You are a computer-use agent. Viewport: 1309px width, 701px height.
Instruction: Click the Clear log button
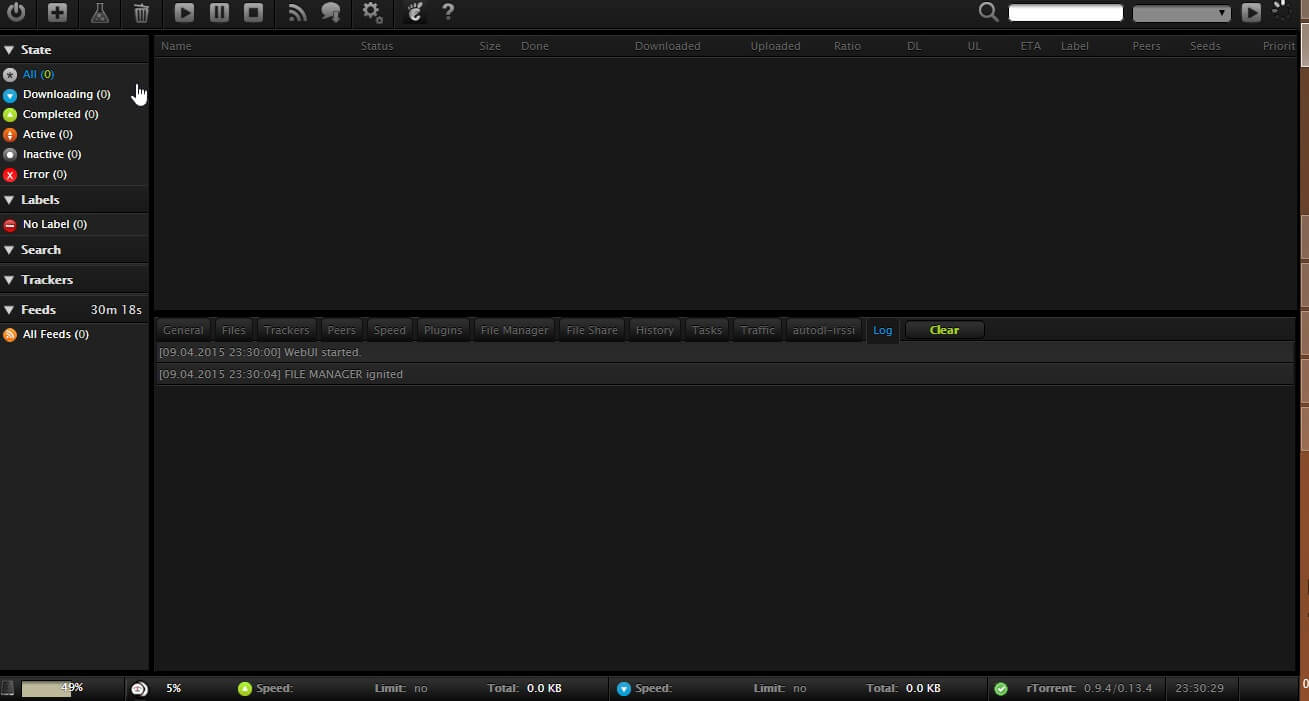(944, 330)
